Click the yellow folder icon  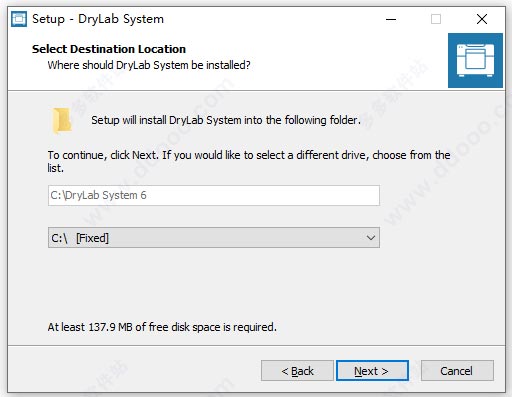click(x=61, y=120)
